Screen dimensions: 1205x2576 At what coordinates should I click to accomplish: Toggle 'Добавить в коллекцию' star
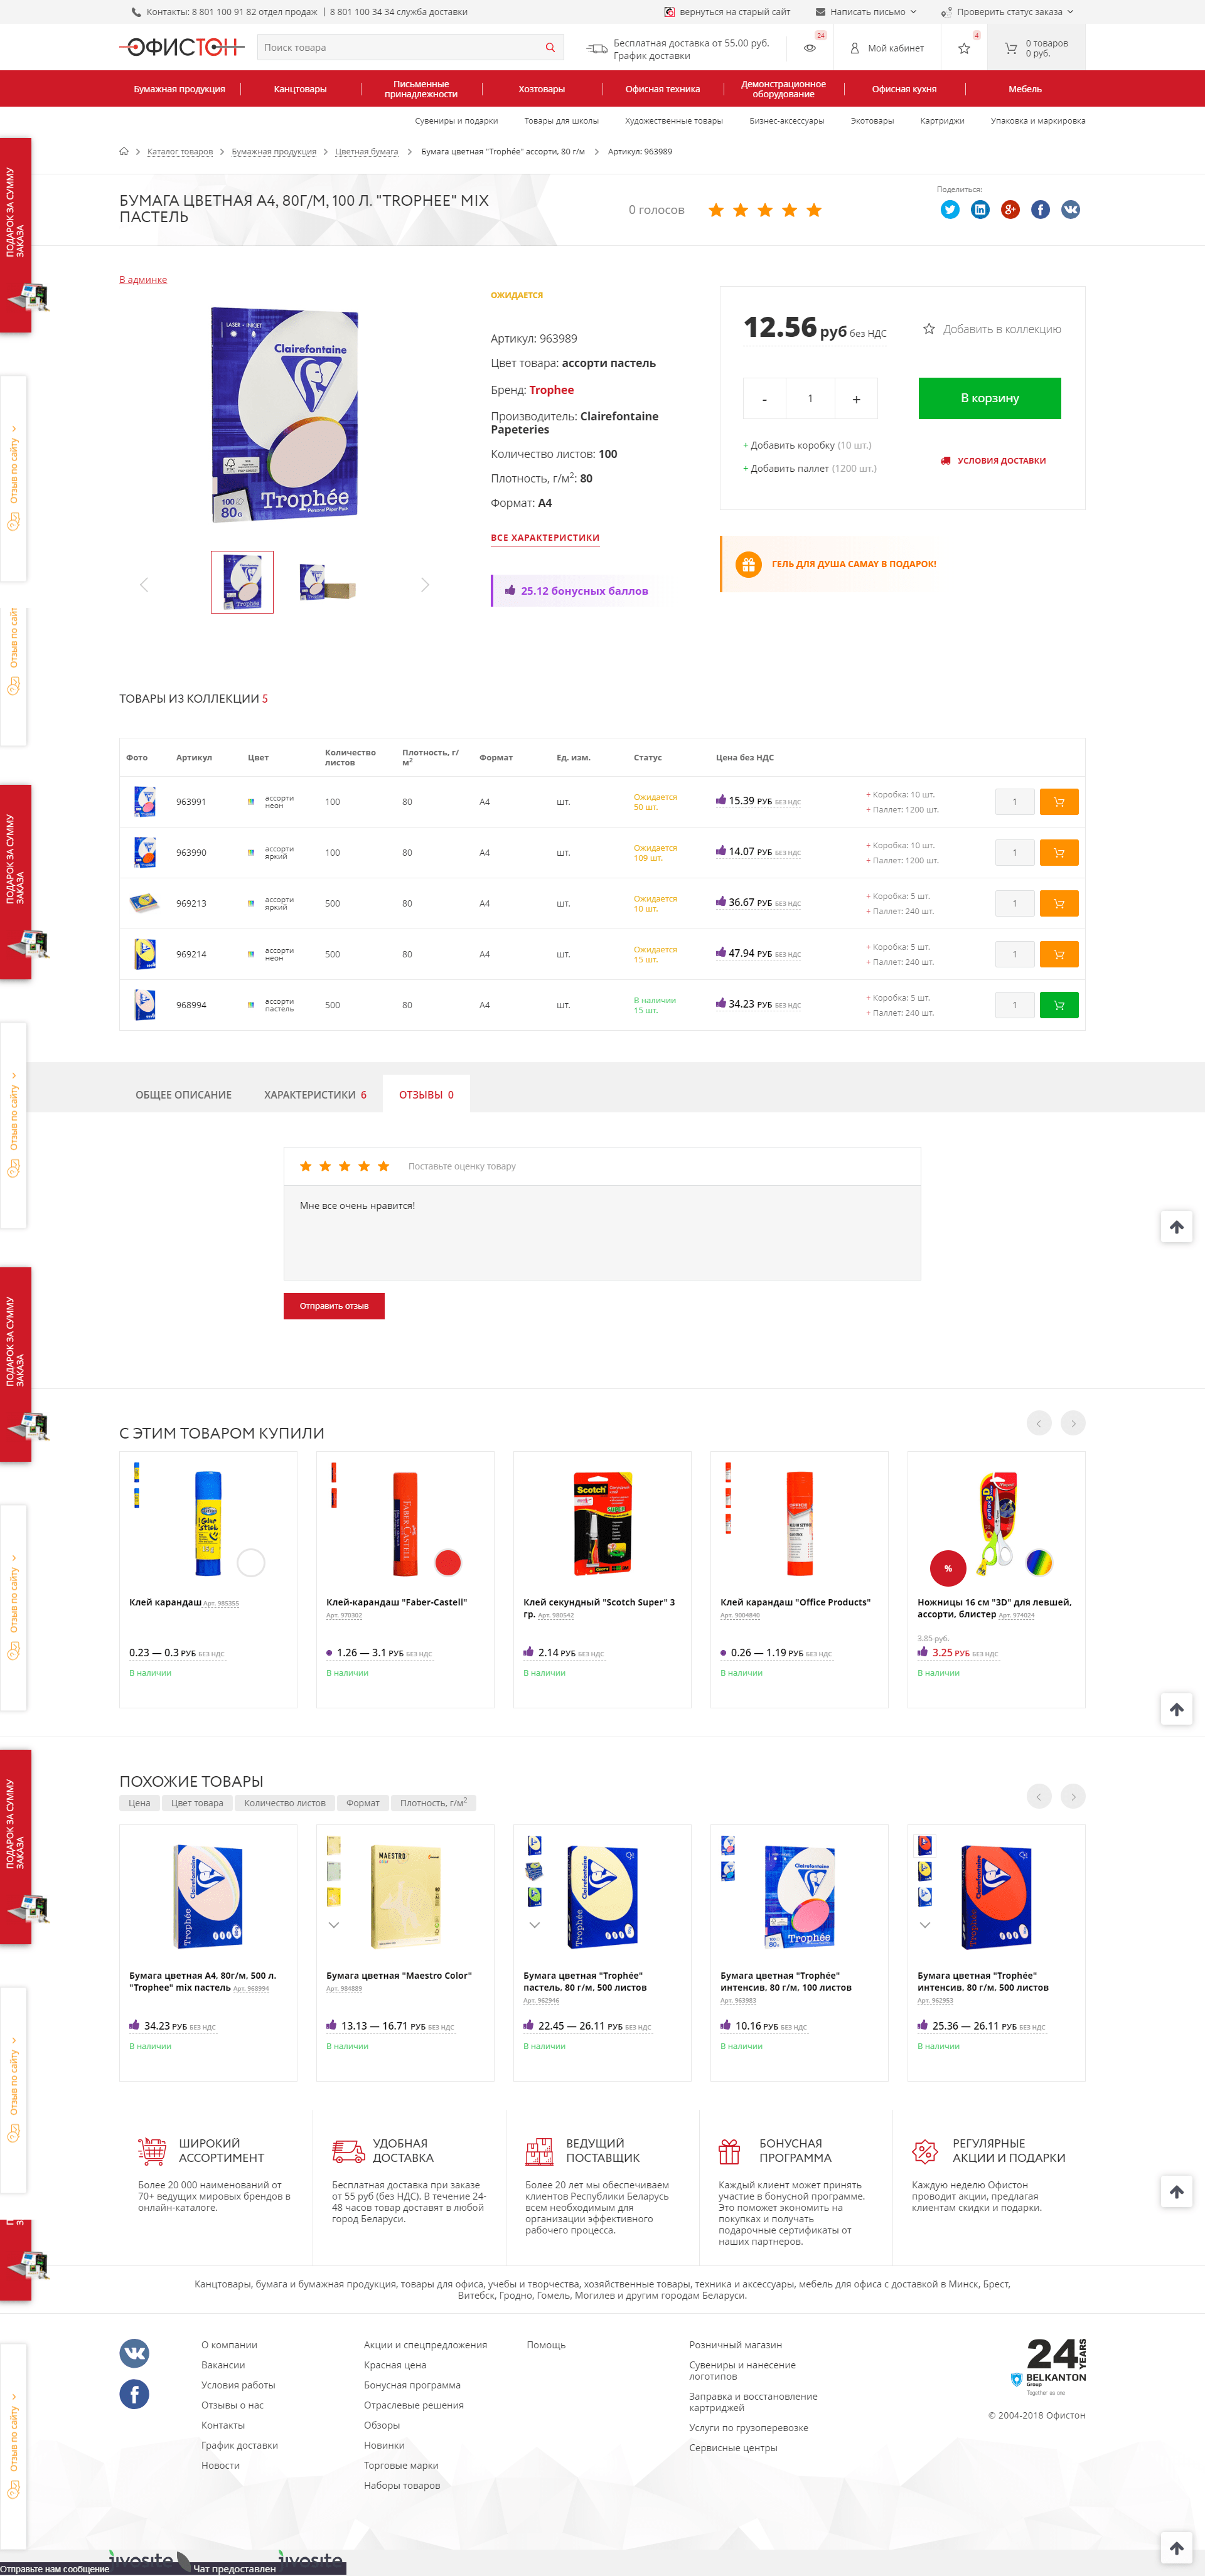[929, 329]
